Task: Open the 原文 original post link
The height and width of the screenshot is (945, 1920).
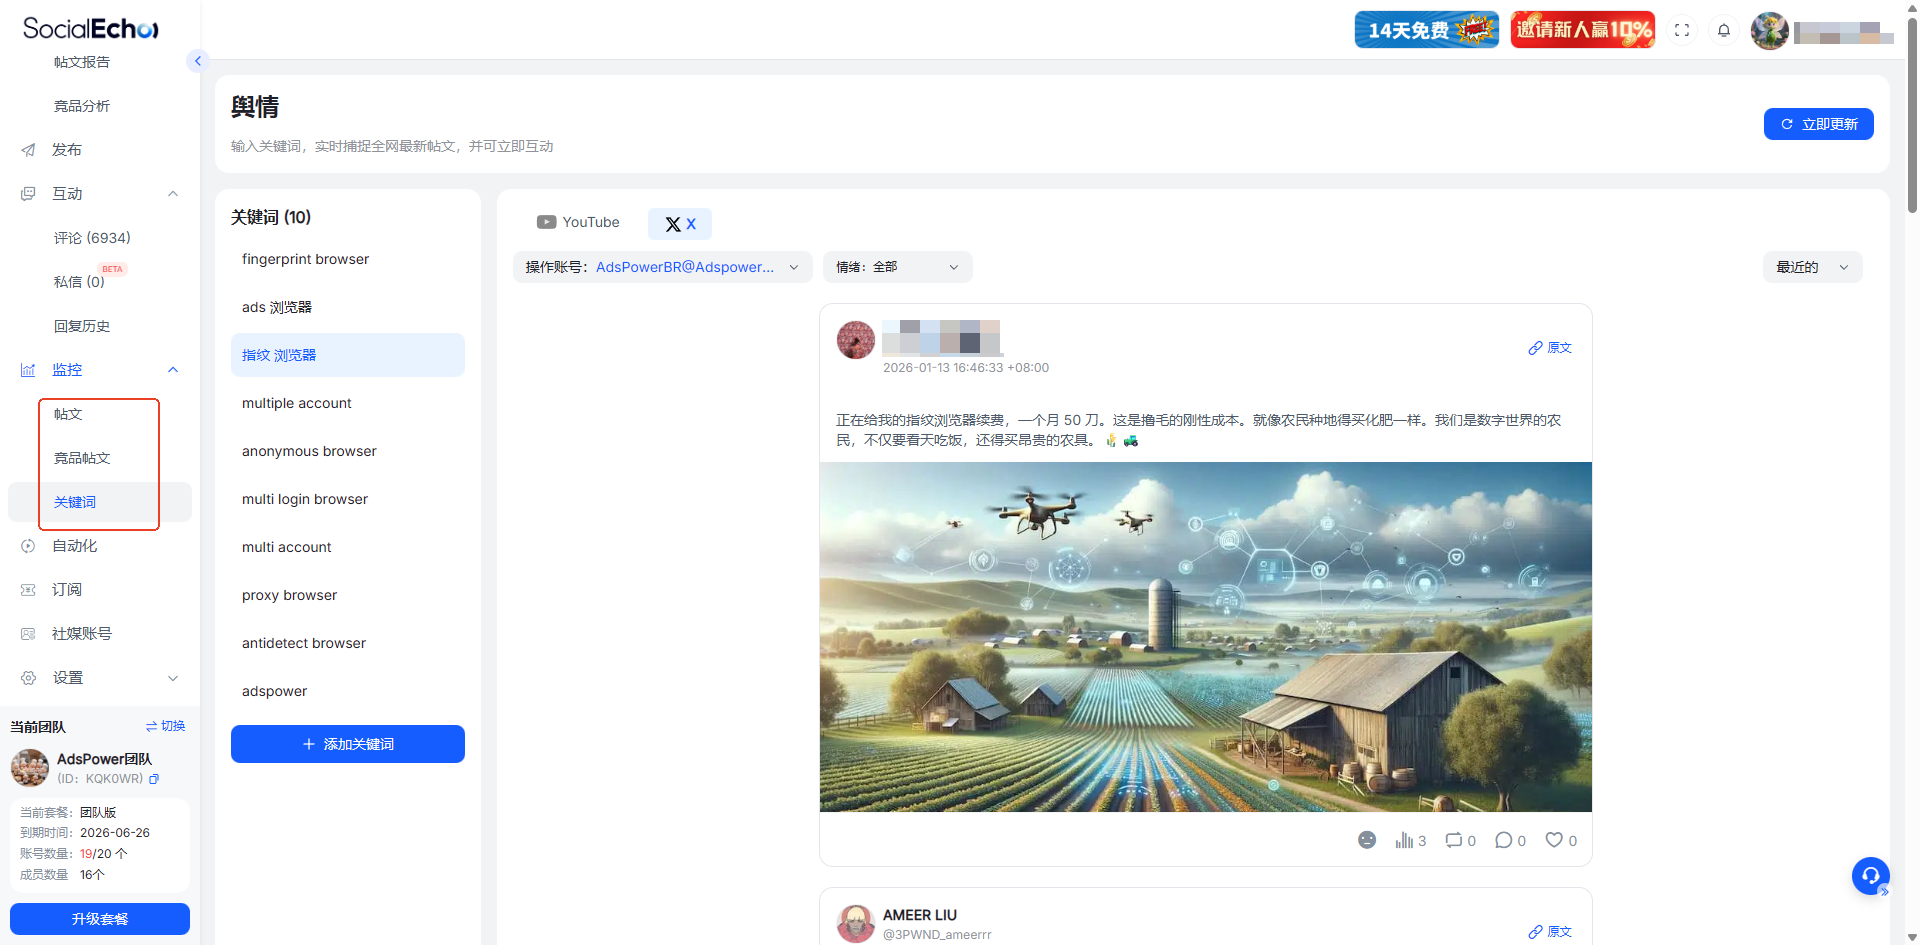Action: [1549, 347]
